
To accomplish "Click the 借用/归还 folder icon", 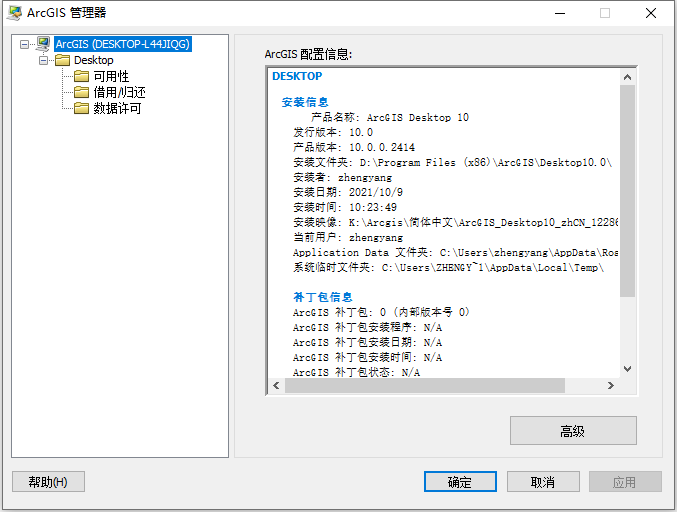I will [x=81, y=92].
